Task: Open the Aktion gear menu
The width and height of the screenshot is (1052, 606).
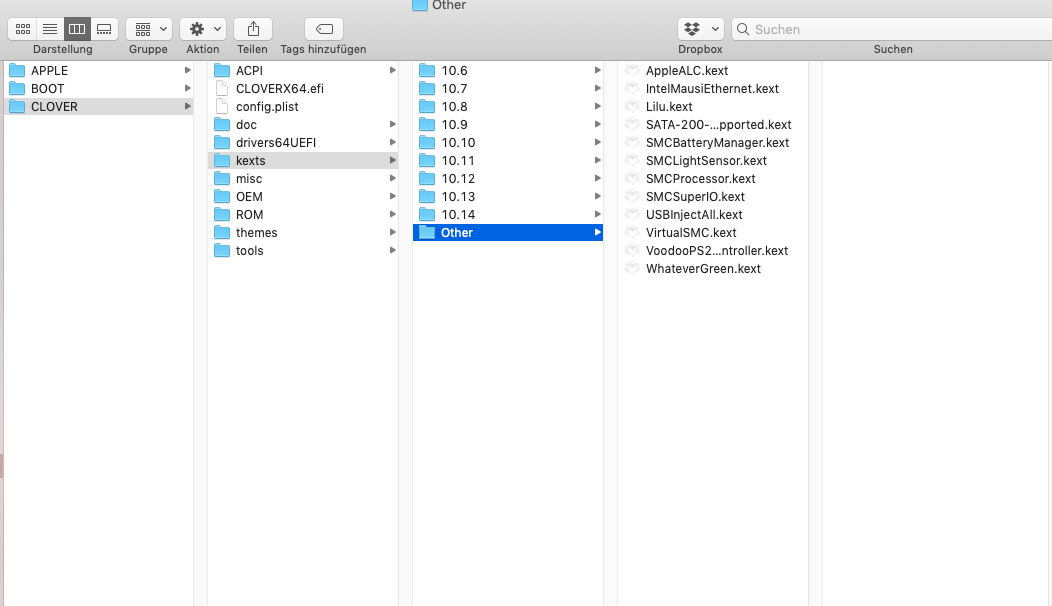Action: click(x=203, y=29)
